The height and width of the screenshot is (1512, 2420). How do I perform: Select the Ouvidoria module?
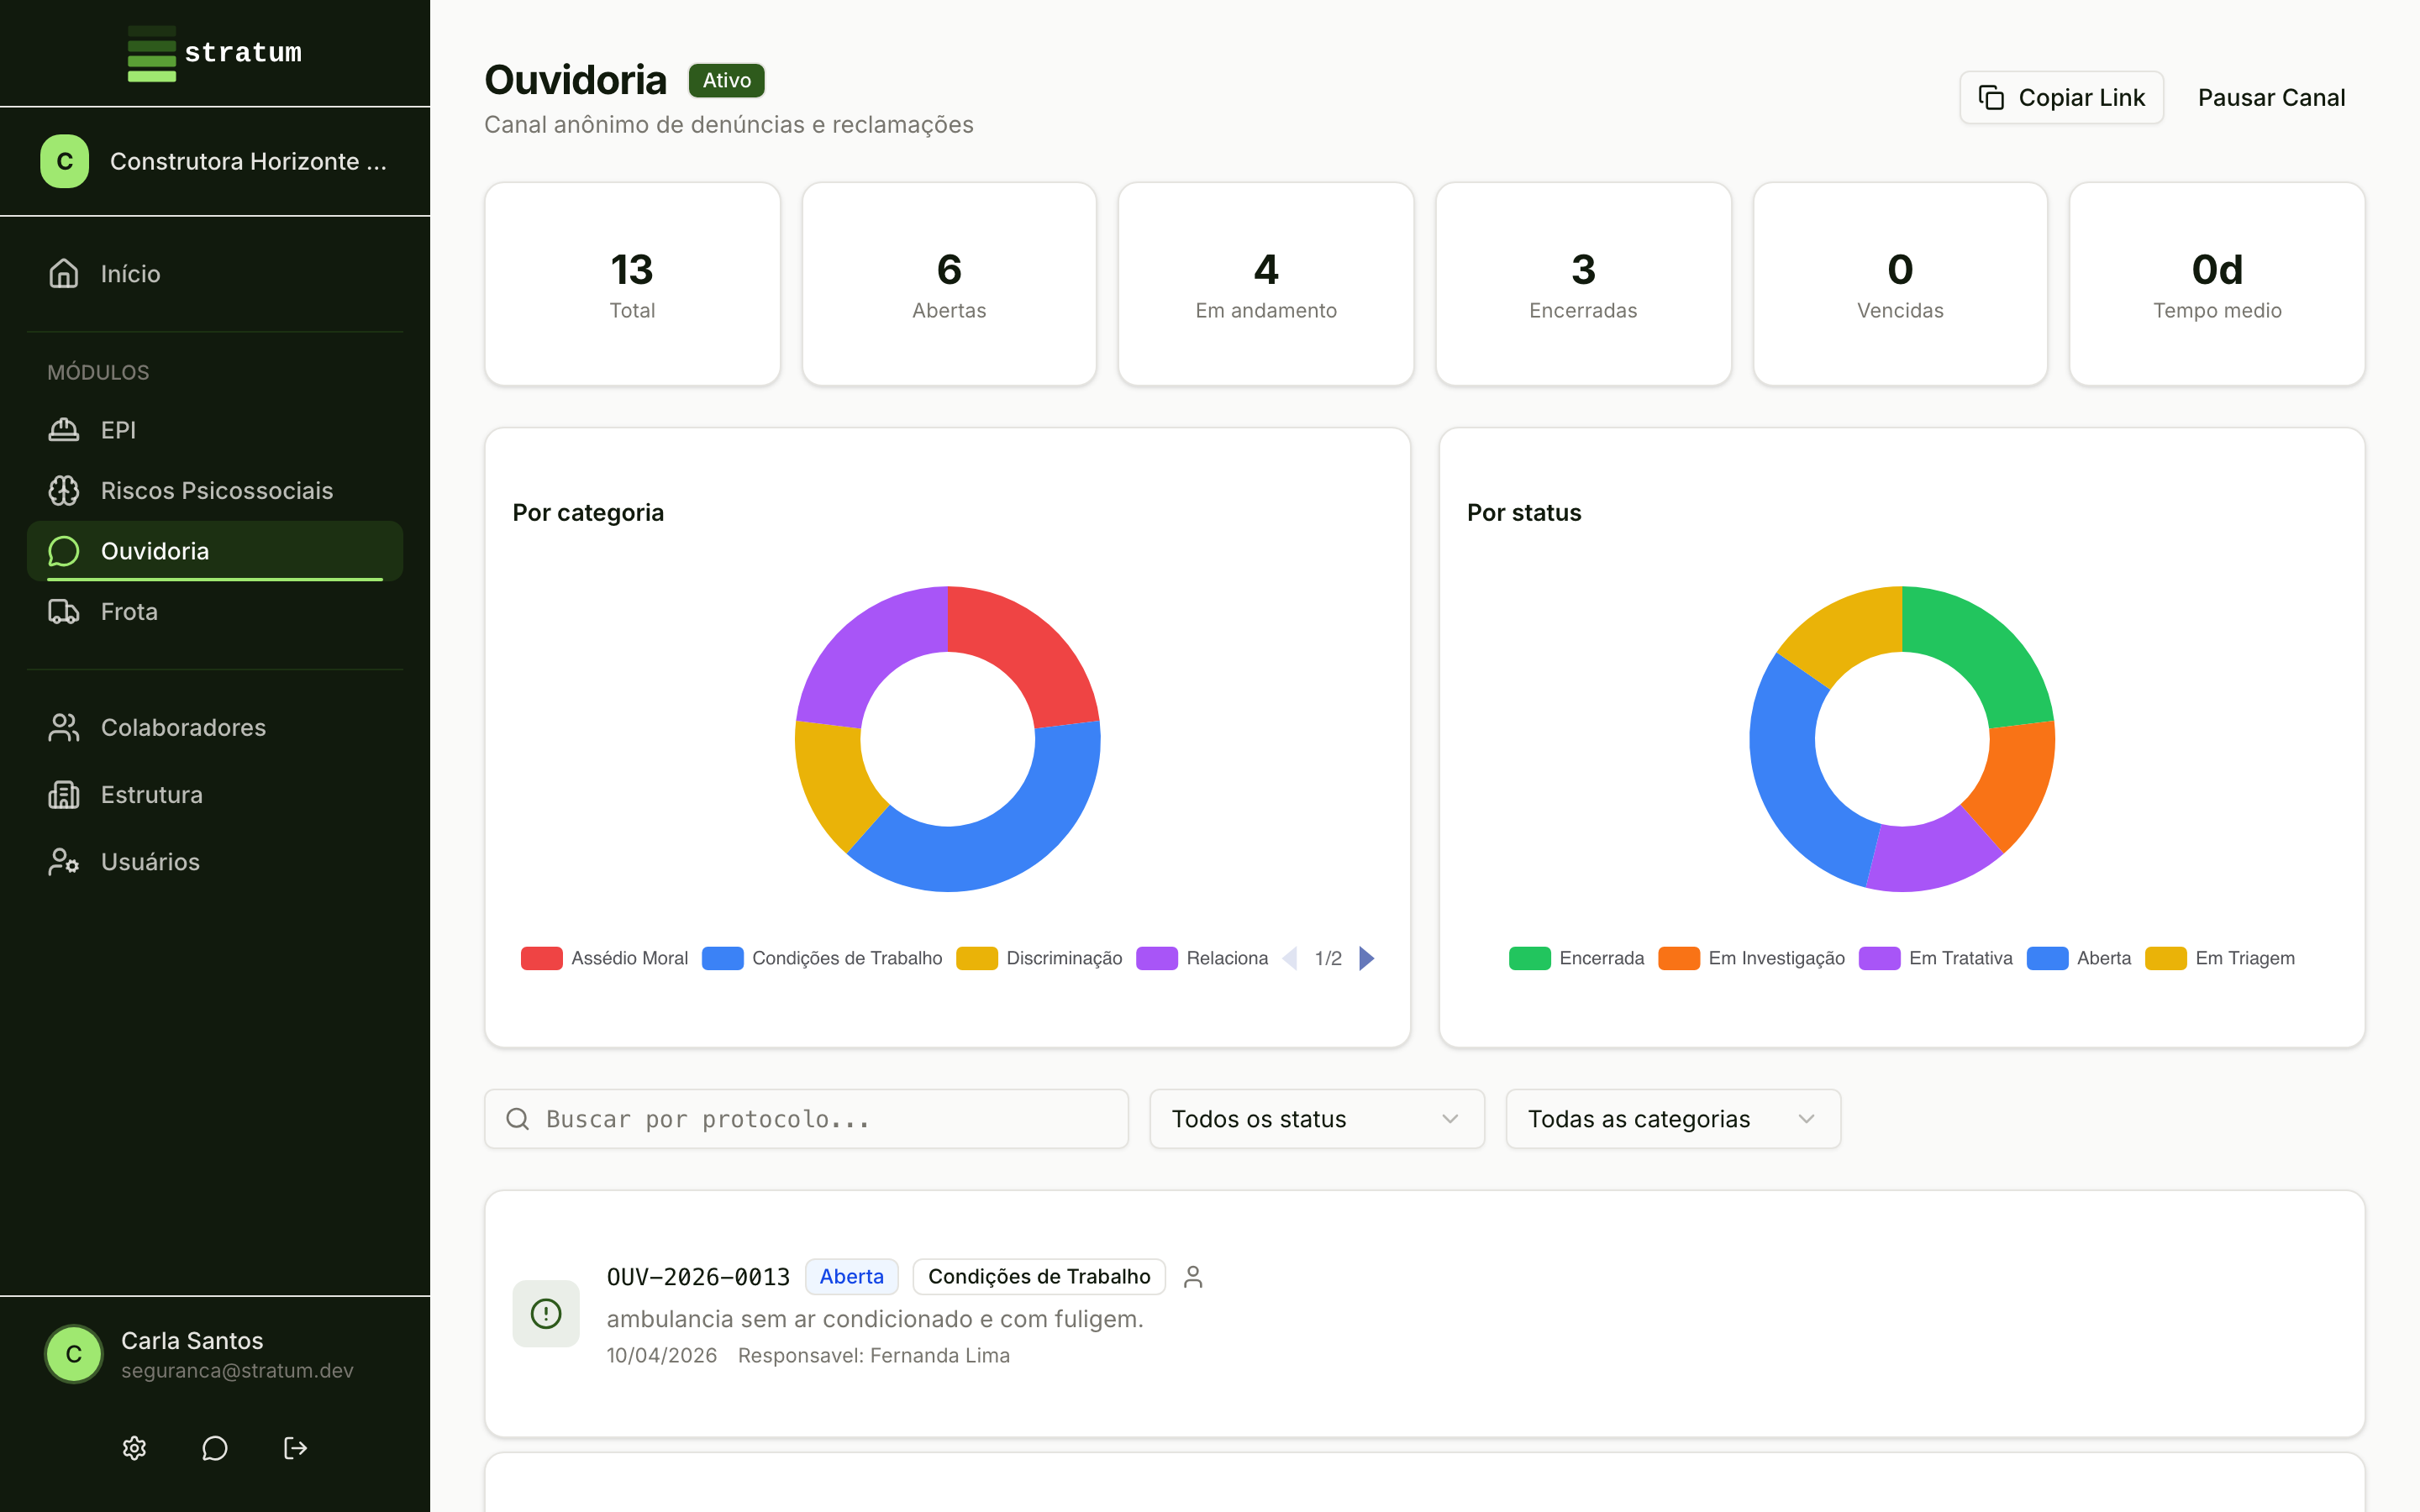215,551
